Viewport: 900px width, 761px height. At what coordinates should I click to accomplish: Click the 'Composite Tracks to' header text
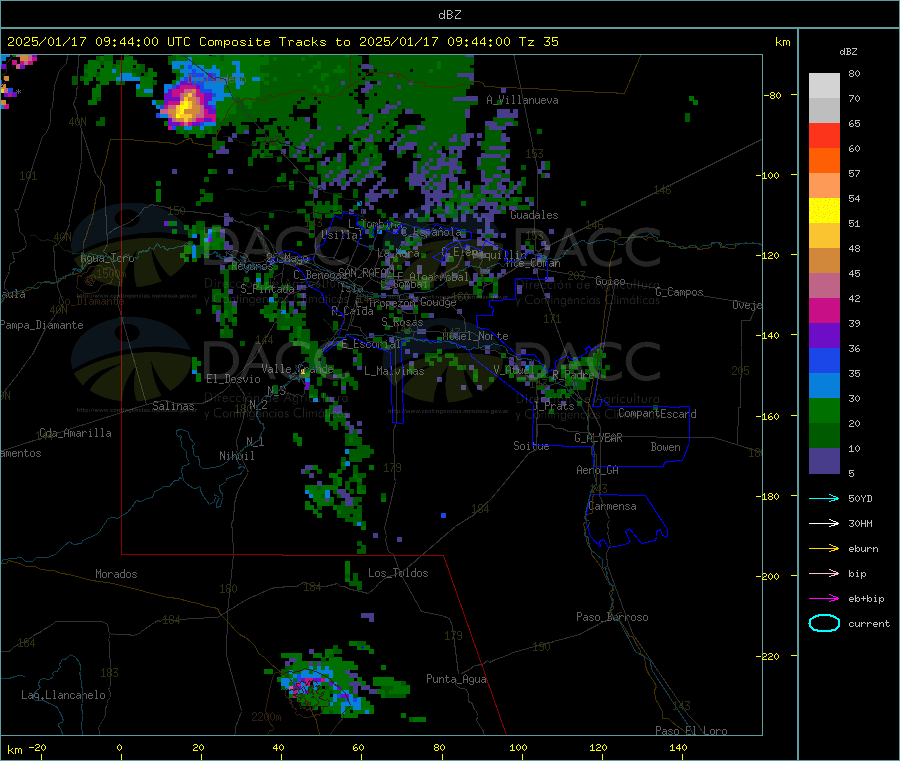point(274,42)
